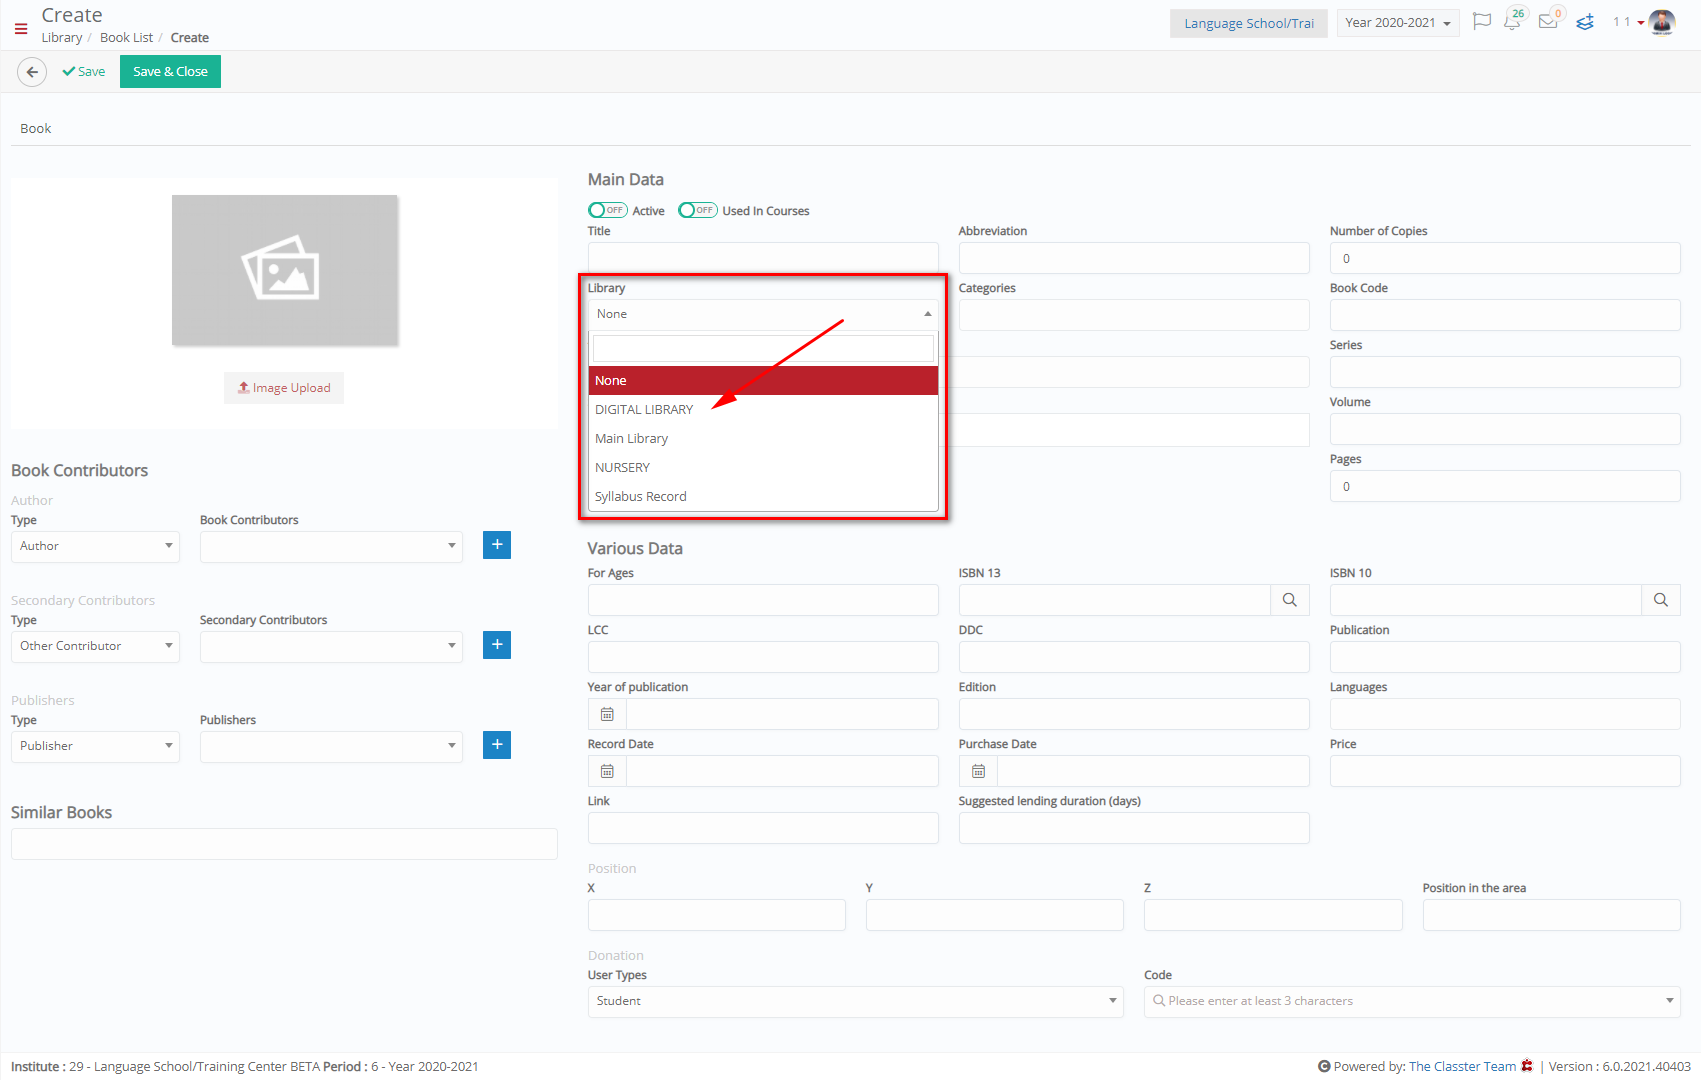
Task: Collapse the Library dropdown showing None
Action: (763, 314)
